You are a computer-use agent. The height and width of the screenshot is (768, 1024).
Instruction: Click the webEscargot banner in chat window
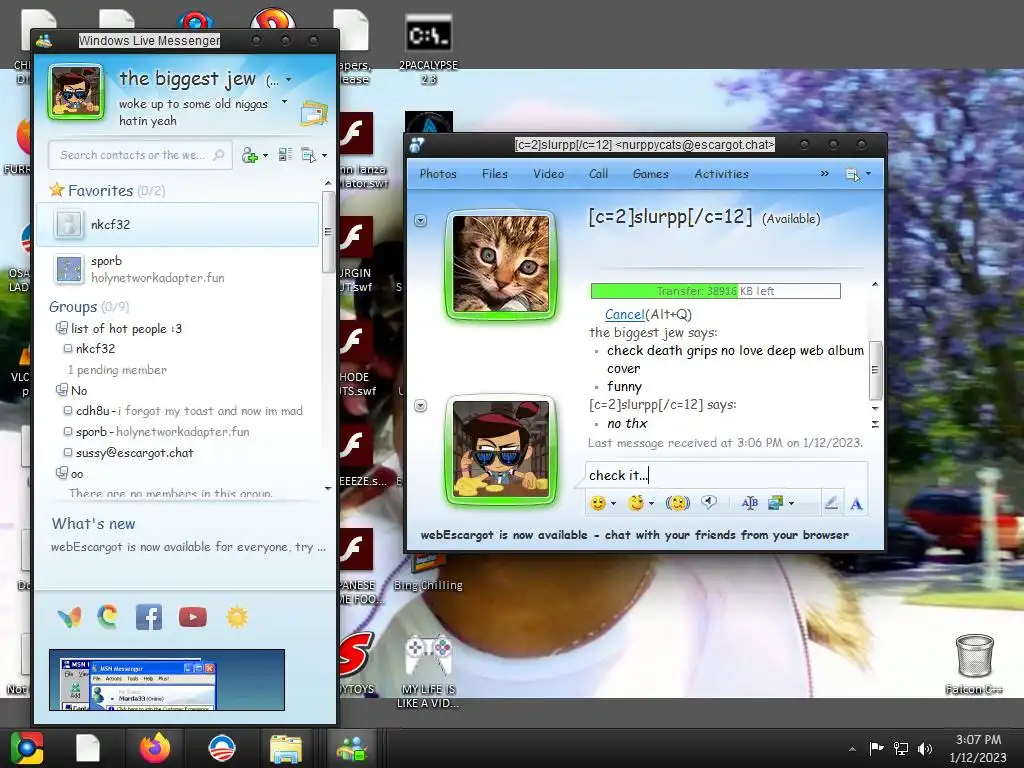click(x=634, y=535)
